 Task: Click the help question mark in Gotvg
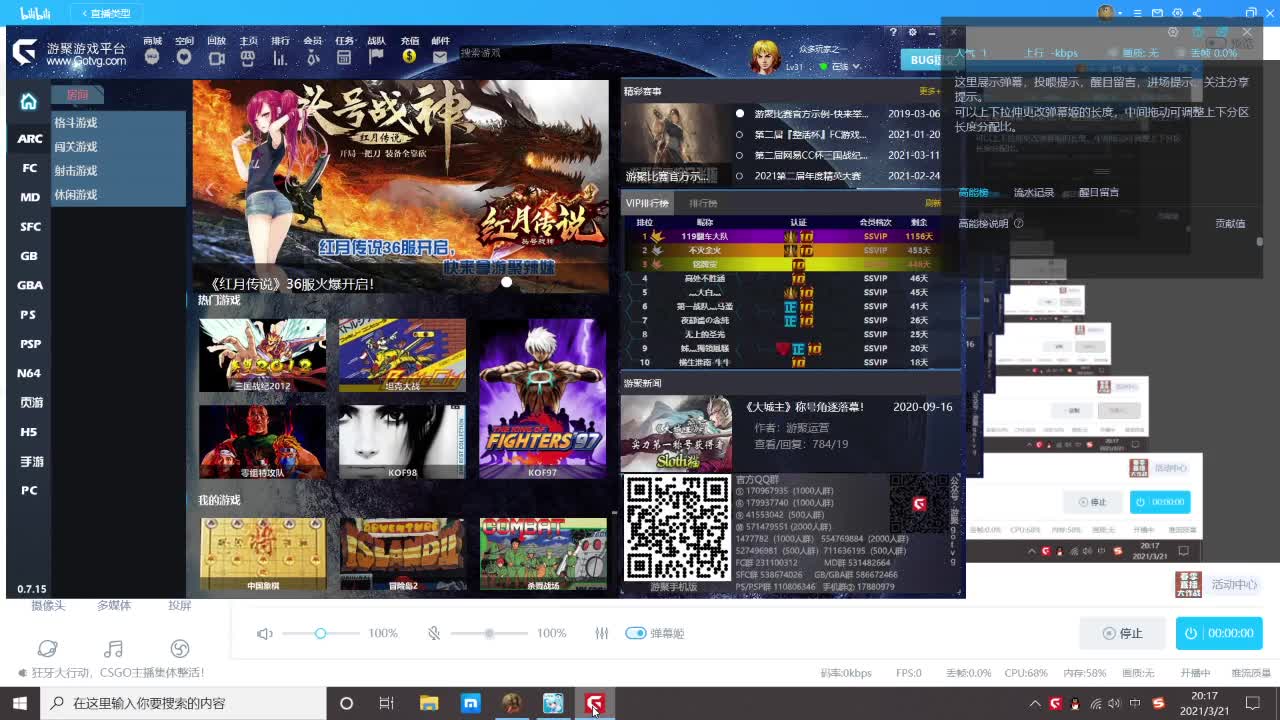coord(893,33)
